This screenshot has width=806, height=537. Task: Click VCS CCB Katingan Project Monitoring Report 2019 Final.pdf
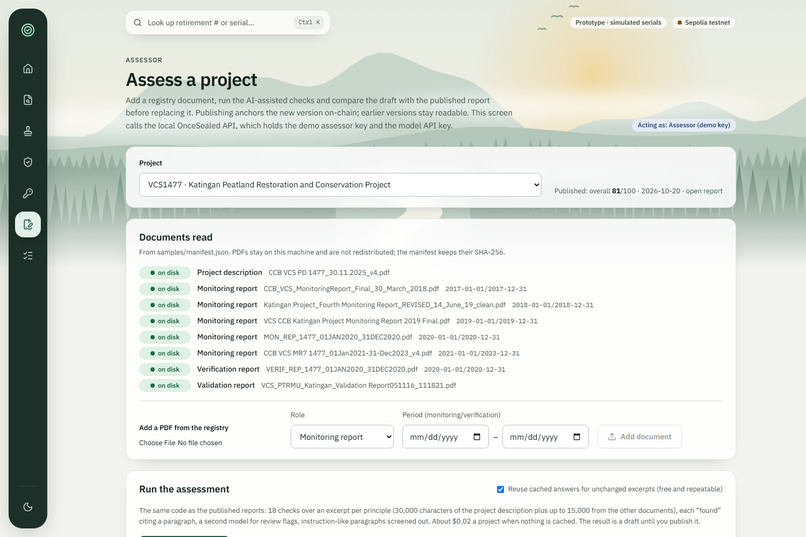click(x=357, y=321)
